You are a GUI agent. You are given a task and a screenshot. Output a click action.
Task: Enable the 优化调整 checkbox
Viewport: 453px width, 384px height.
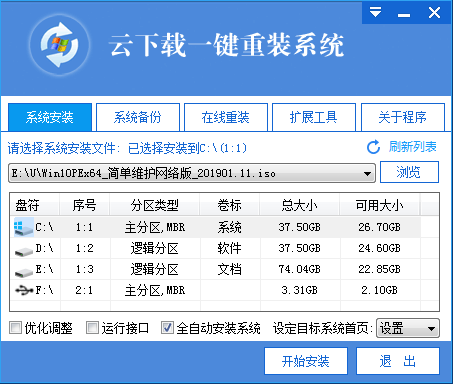point(15,328)
